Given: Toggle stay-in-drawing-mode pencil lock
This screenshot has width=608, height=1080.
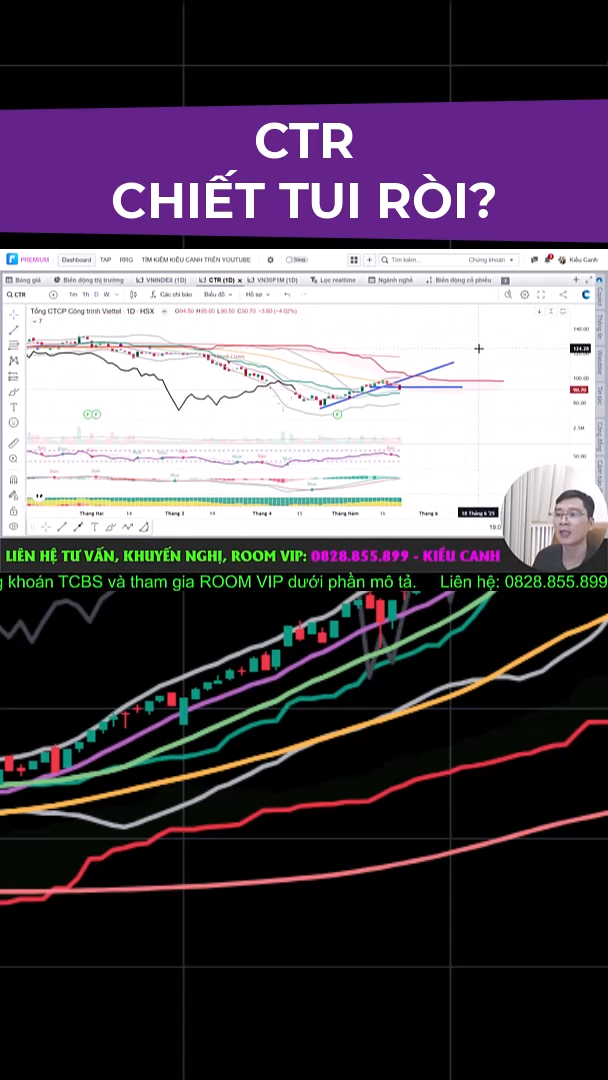Looking at the screenshot, I should (13, 495).
